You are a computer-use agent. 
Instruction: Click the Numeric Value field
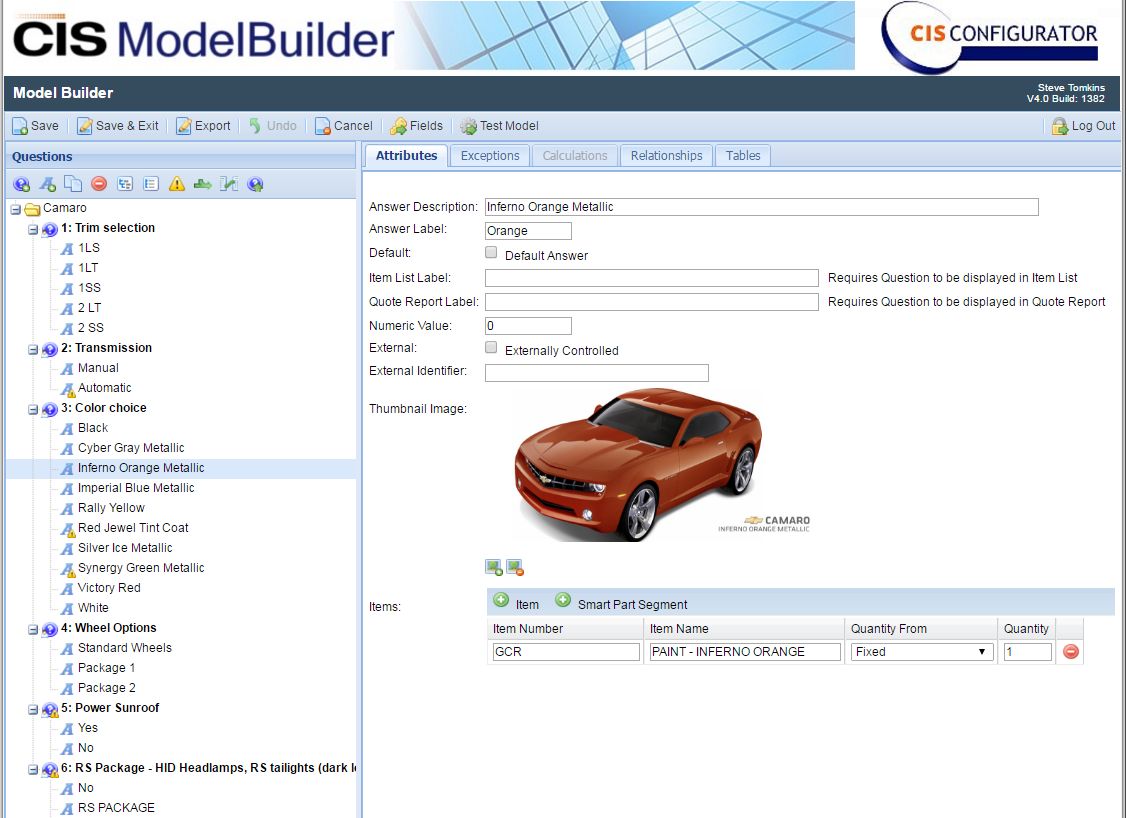point(528,326)
